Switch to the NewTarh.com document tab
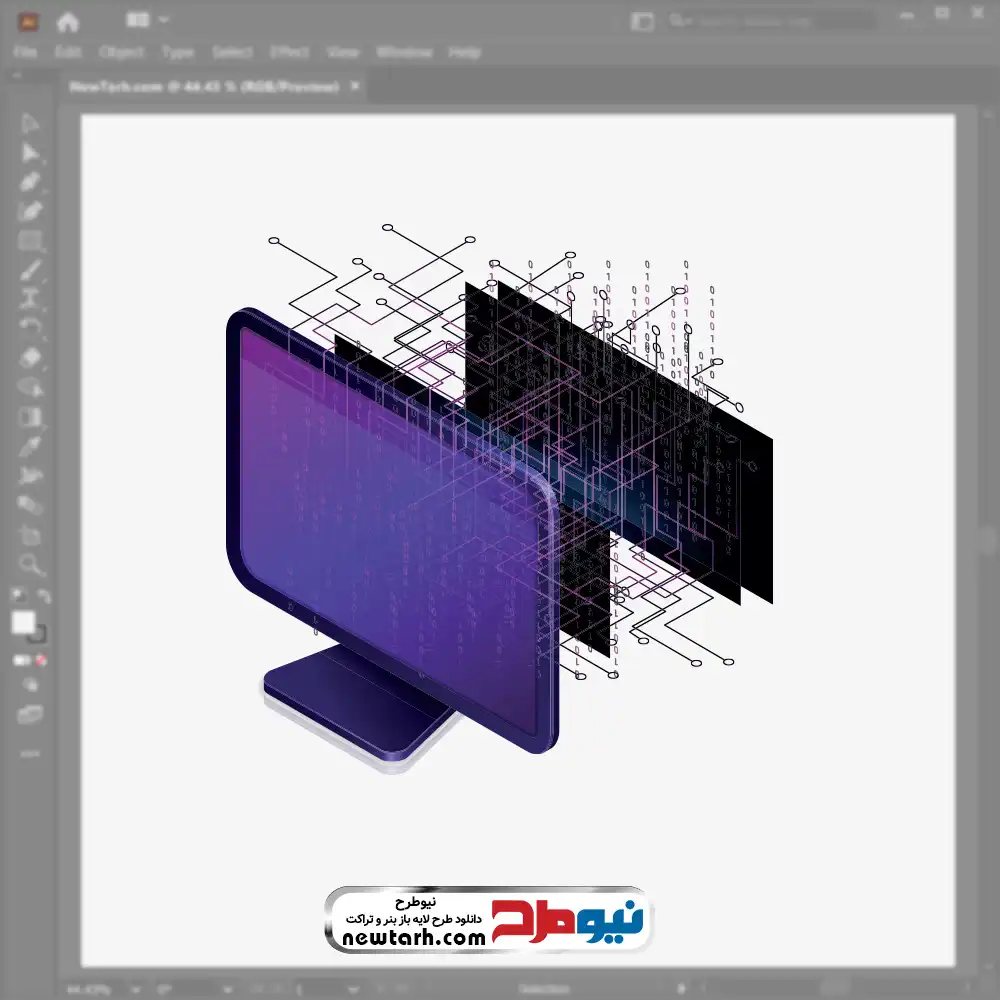The width and height of the screenshot is (1000, 1000). (x=203, y=86)
